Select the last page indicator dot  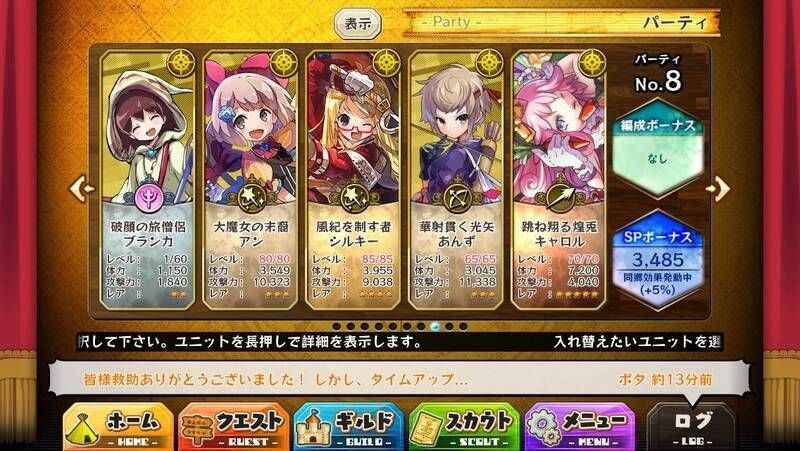[x=463, y=327]
